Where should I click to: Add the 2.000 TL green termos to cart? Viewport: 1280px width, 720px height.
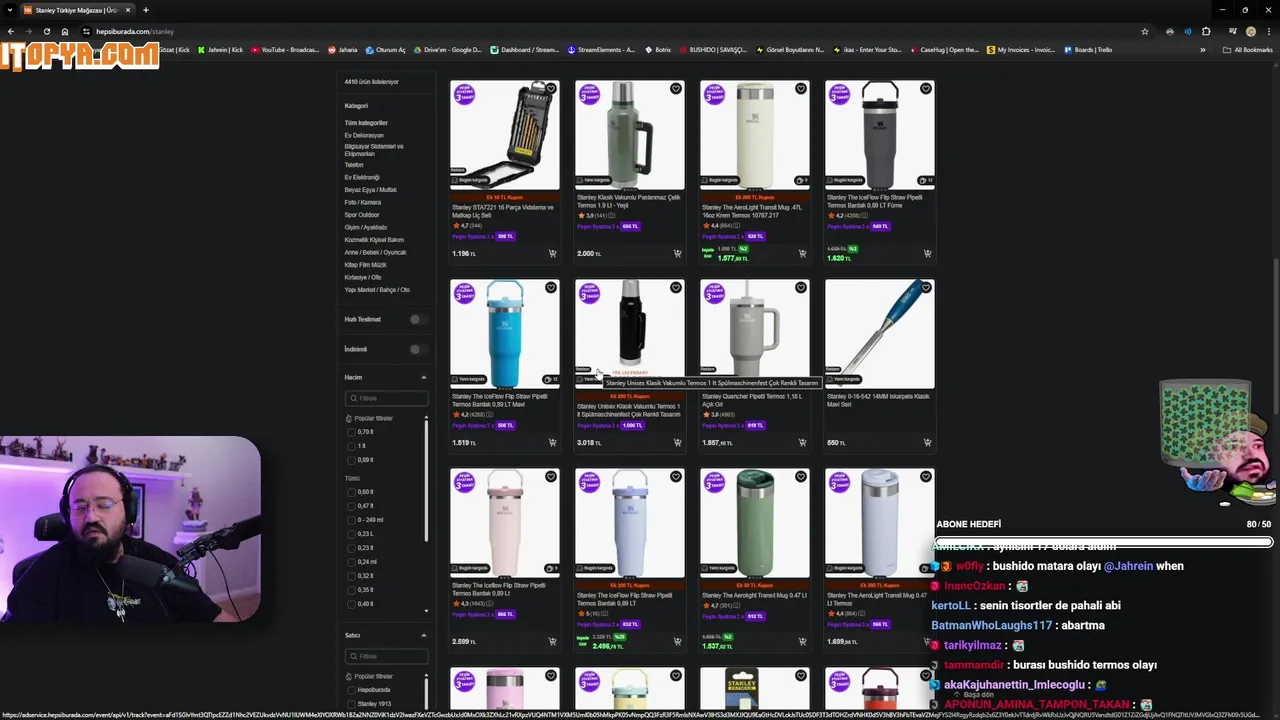677,254
